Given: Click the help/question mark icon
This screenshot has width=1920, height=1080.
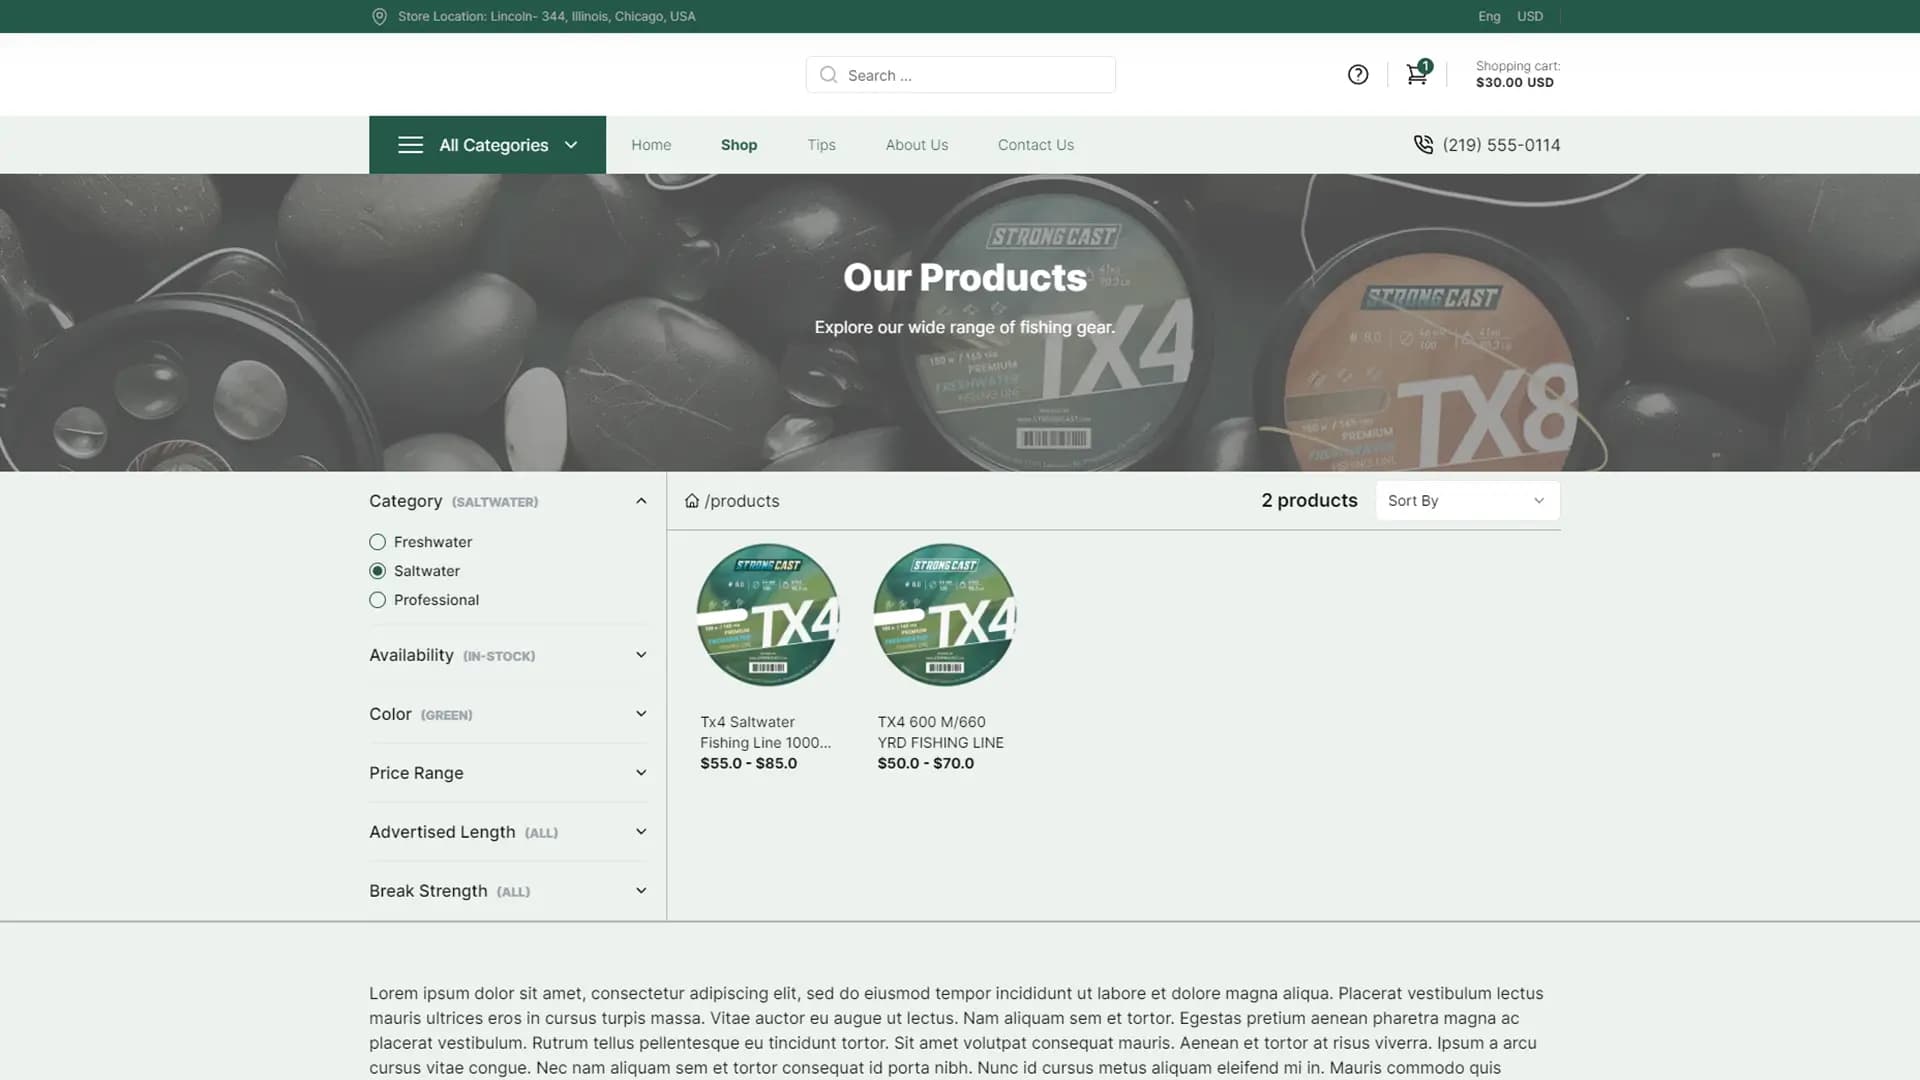Looking at the screenshot, I should pyautogui.click(x=1357, y=74).
